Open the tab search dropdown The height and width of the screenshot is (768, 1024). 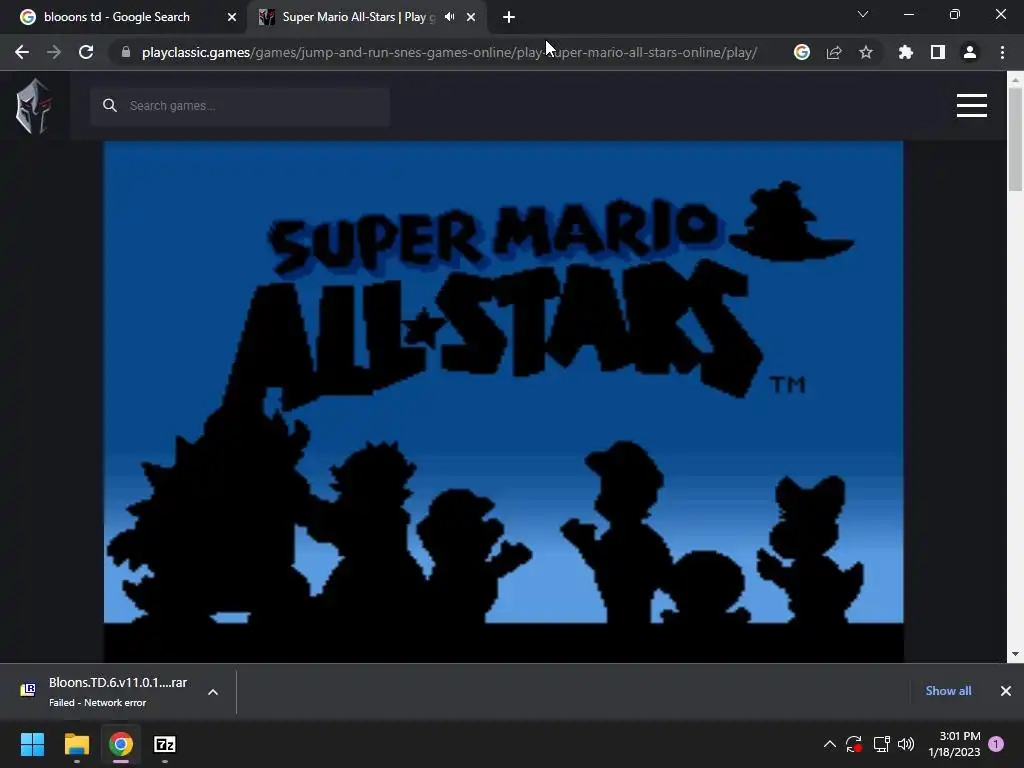[863, 14]
